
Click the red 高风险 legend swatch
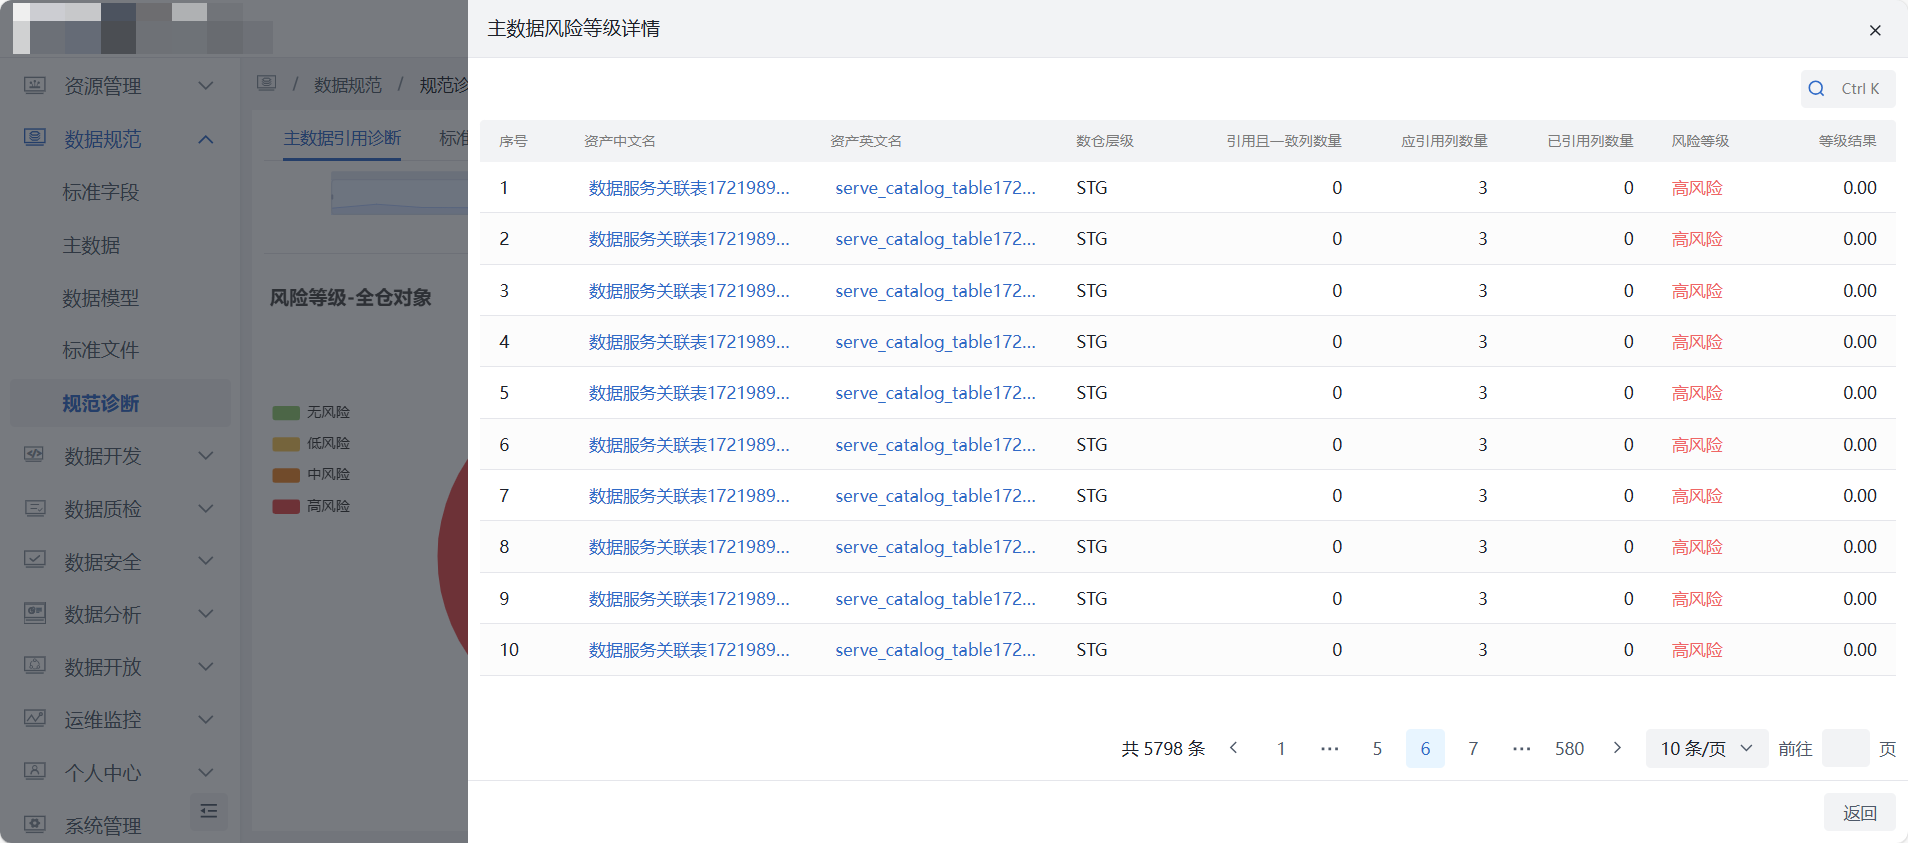coord(286,507)
